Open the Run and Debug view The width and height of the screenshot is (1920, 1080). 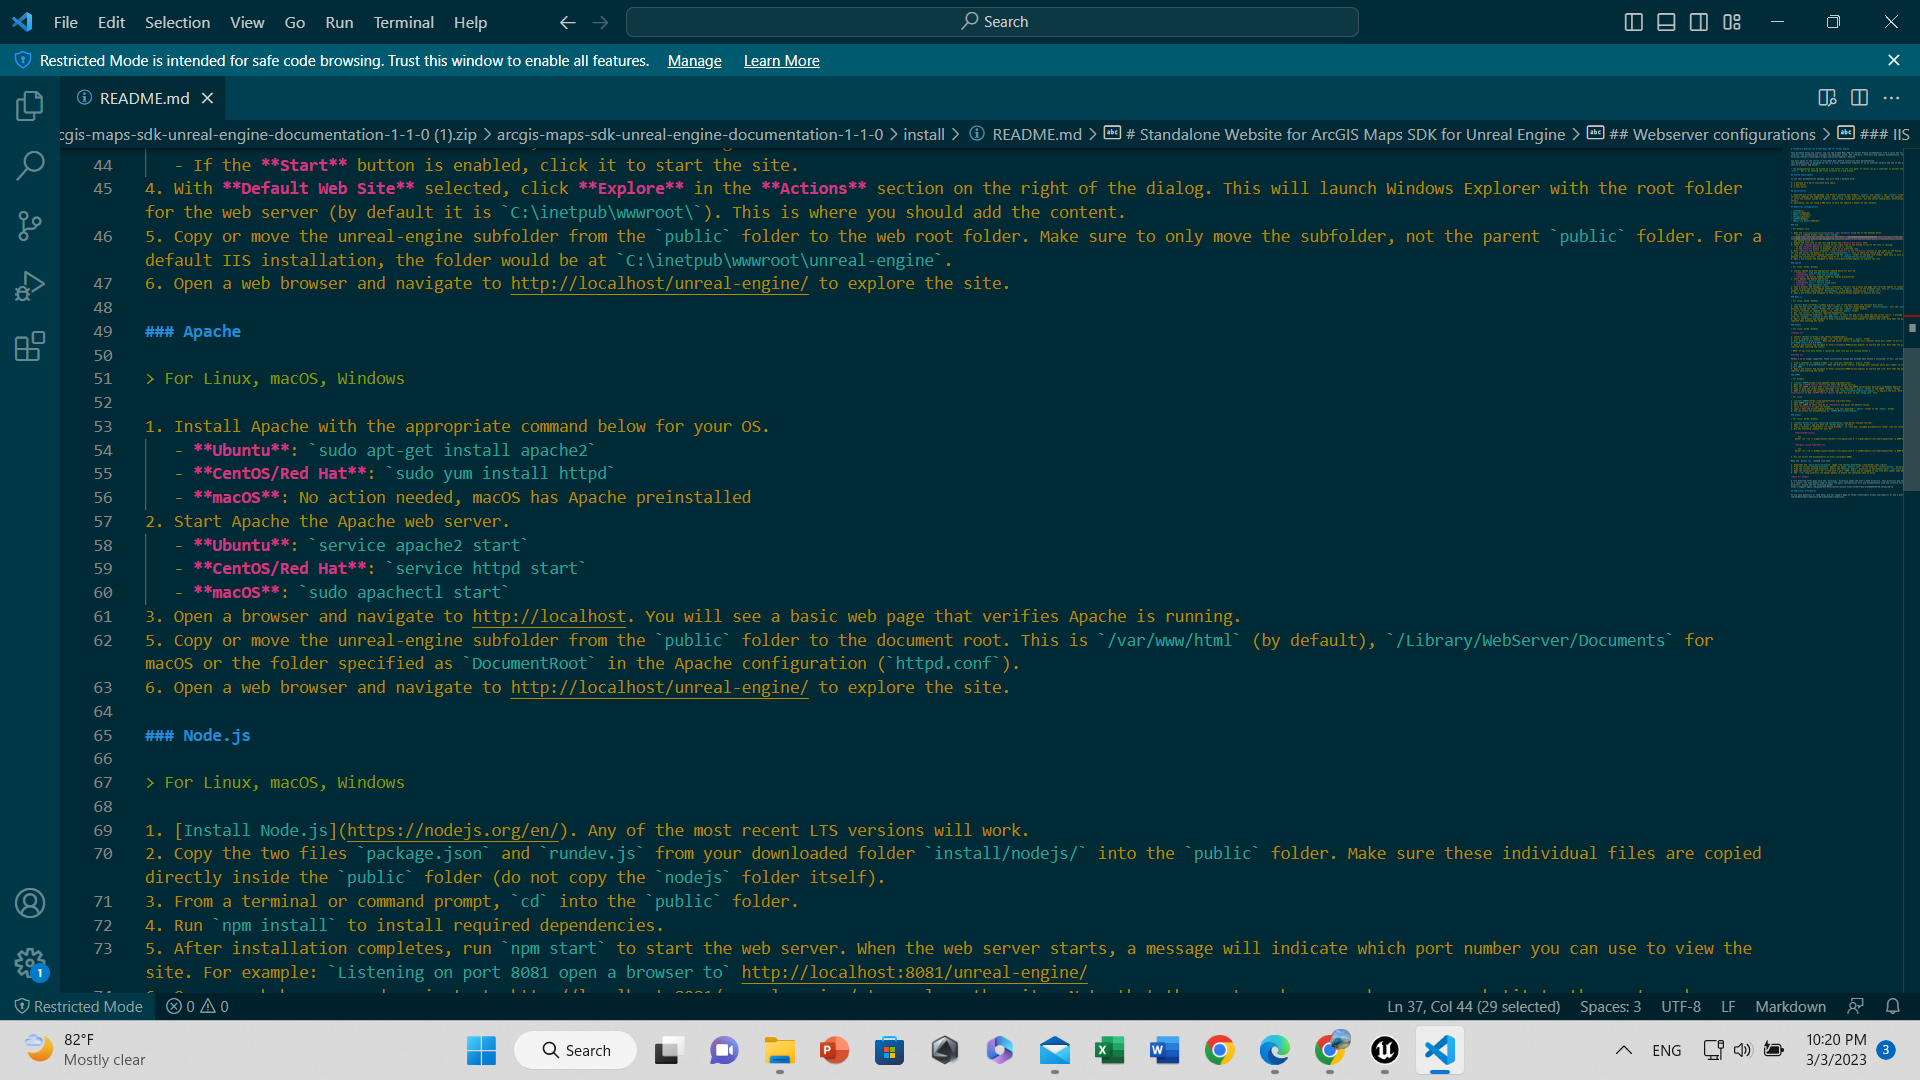click(30, 287)
